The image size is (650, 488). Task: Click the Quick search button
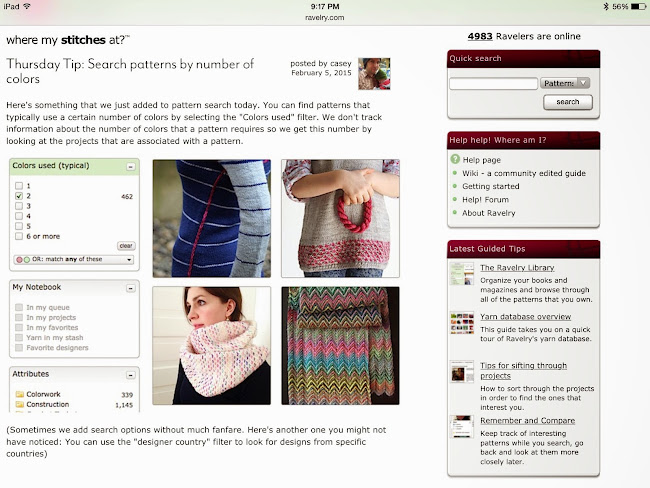coord(568,102)
